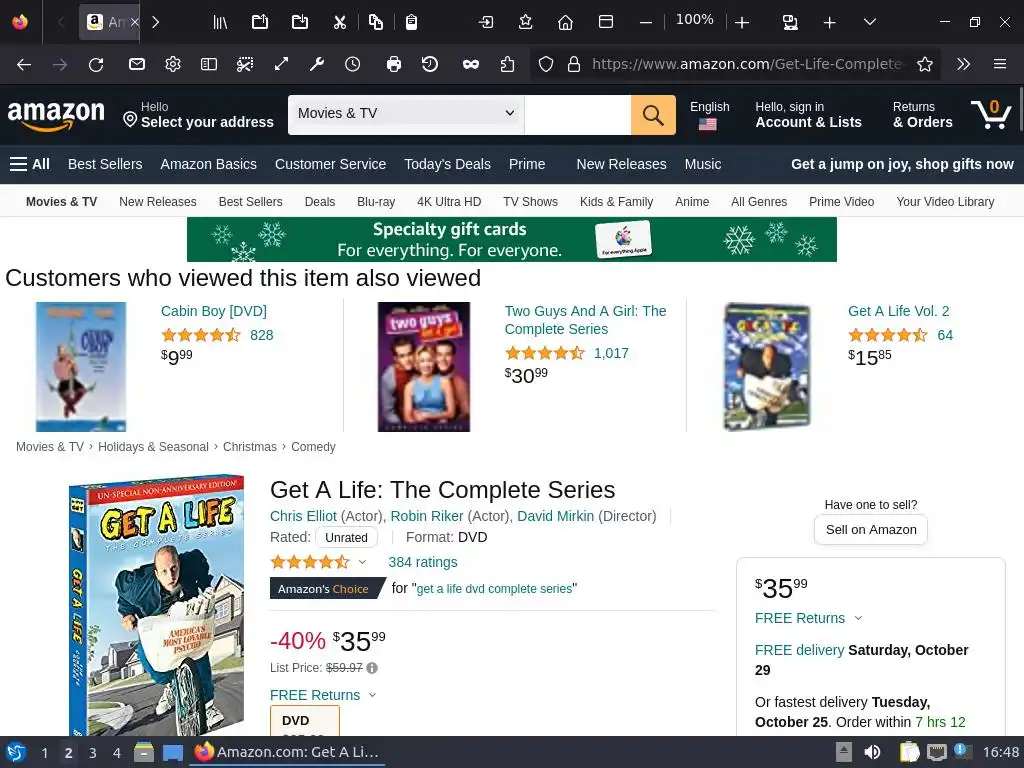Bookmark this page with the star
Viewport: 1024px width, 768px height.
pyautogui.click(x=925, y=64)
